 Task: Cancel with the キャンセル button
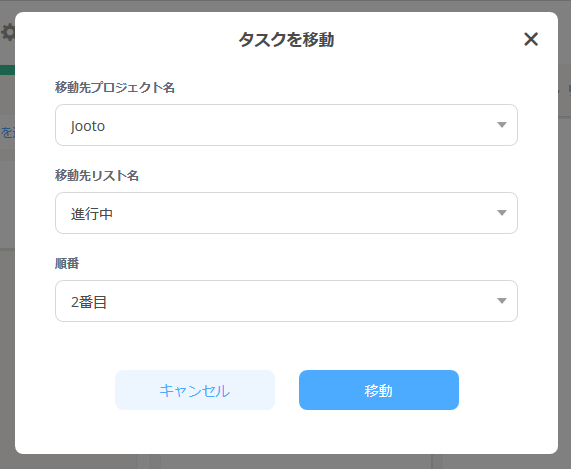[x=195, y=390]
